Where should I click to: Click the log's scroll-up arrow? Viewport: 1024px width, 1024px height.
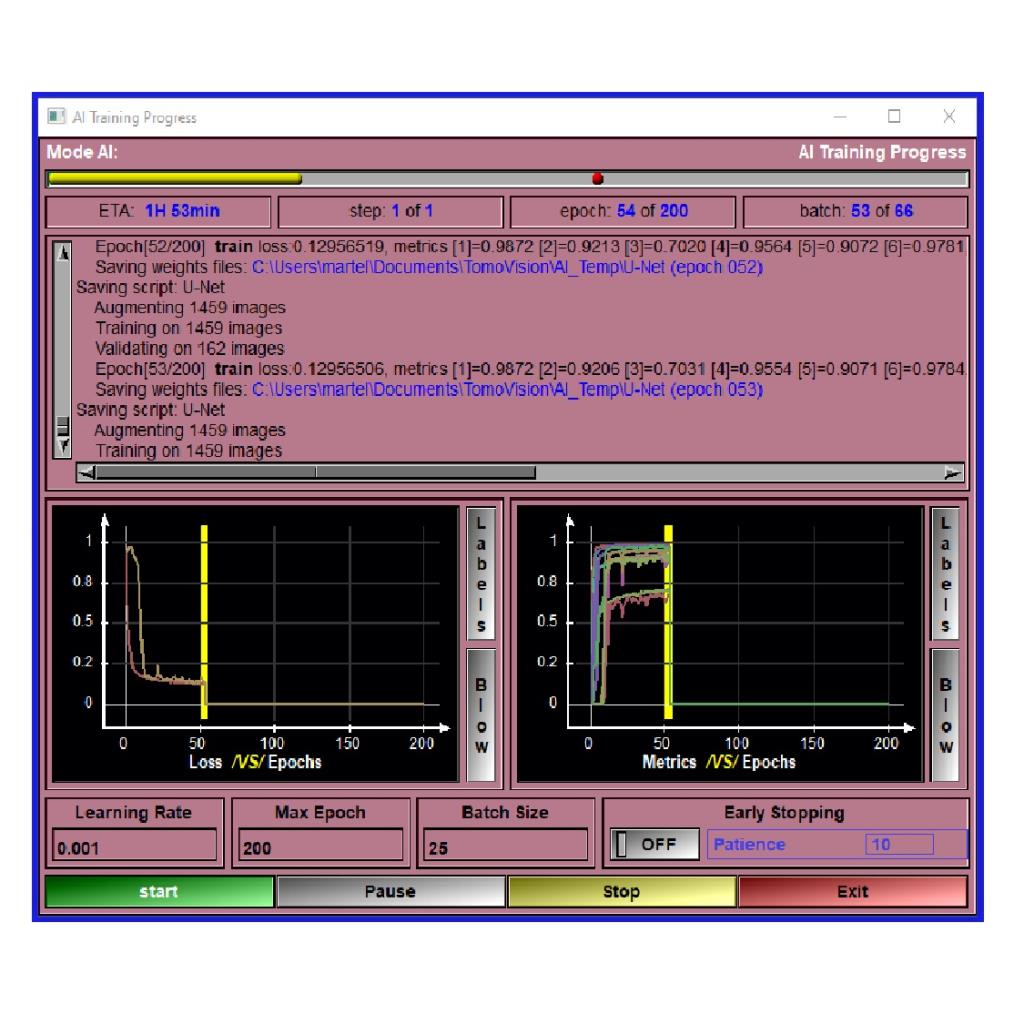click(x=63, y=252)
